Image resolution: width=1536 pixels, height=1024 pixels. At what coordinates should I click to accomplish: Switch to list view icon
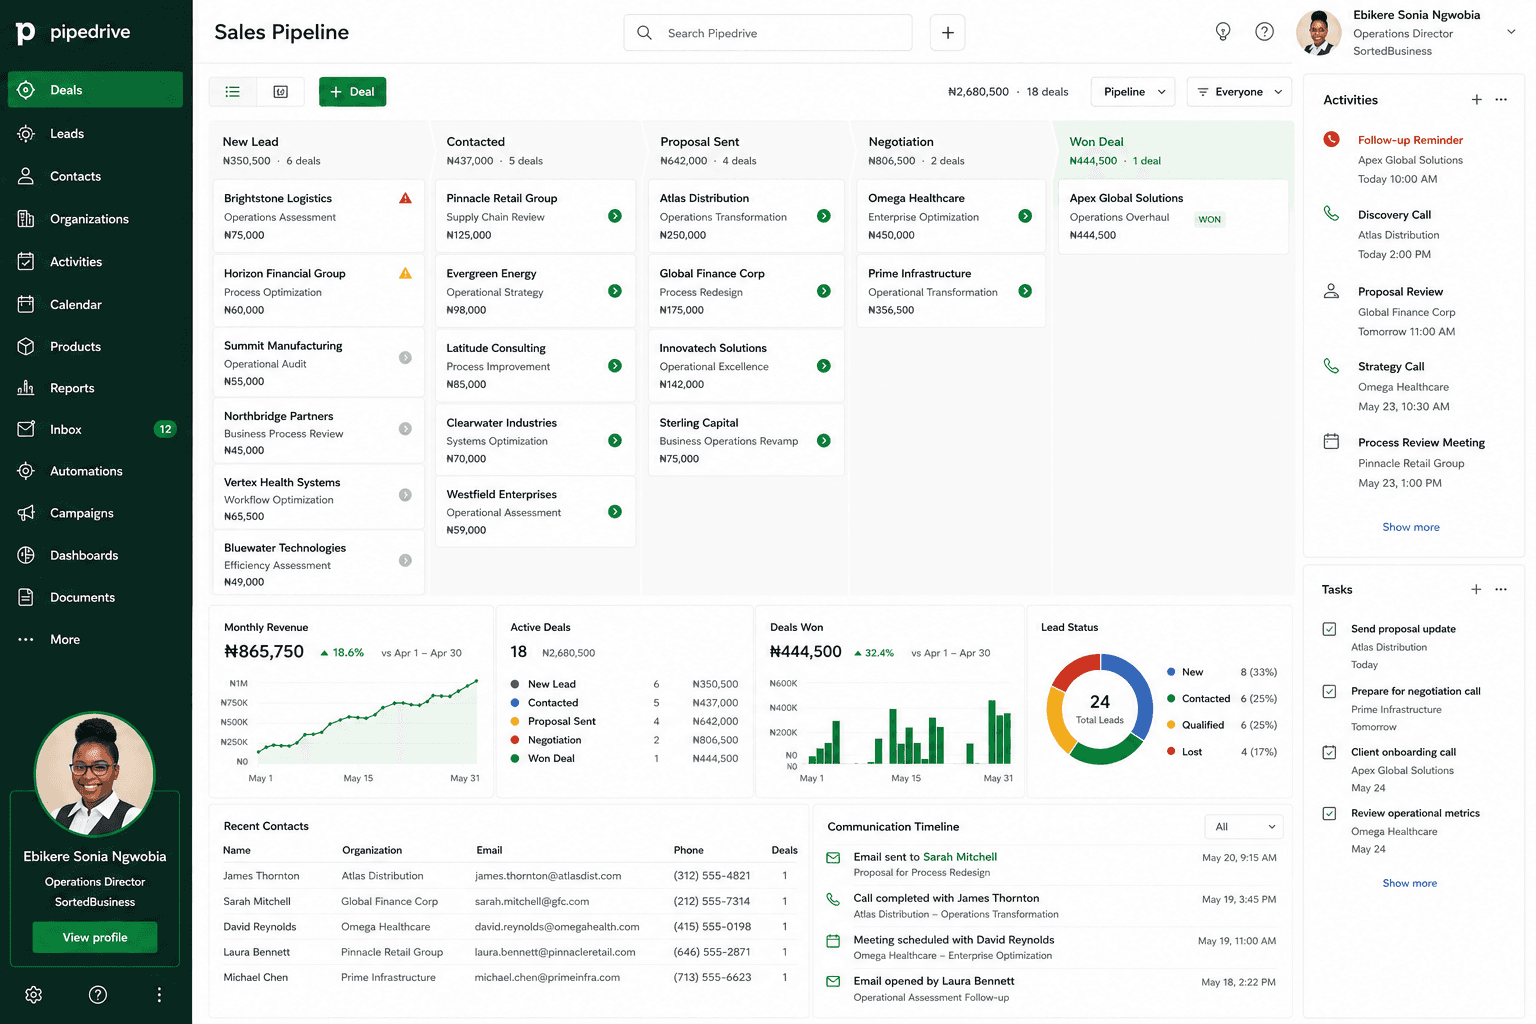point(232,92)
